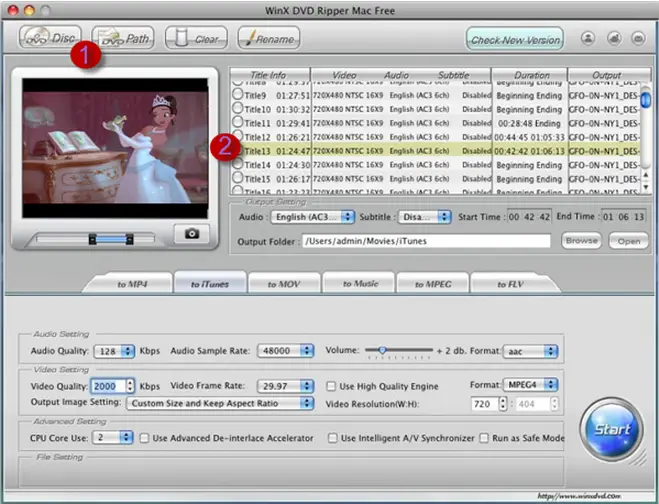Open the video Format MPEG4 dropdown
The height and width of the screenshot is (504, 659).
(530, 385)
